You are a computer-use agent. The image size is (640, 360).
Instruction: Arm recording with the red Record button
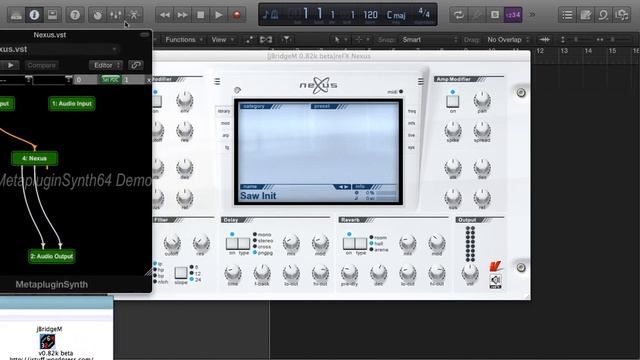click(x=236, y=15)
